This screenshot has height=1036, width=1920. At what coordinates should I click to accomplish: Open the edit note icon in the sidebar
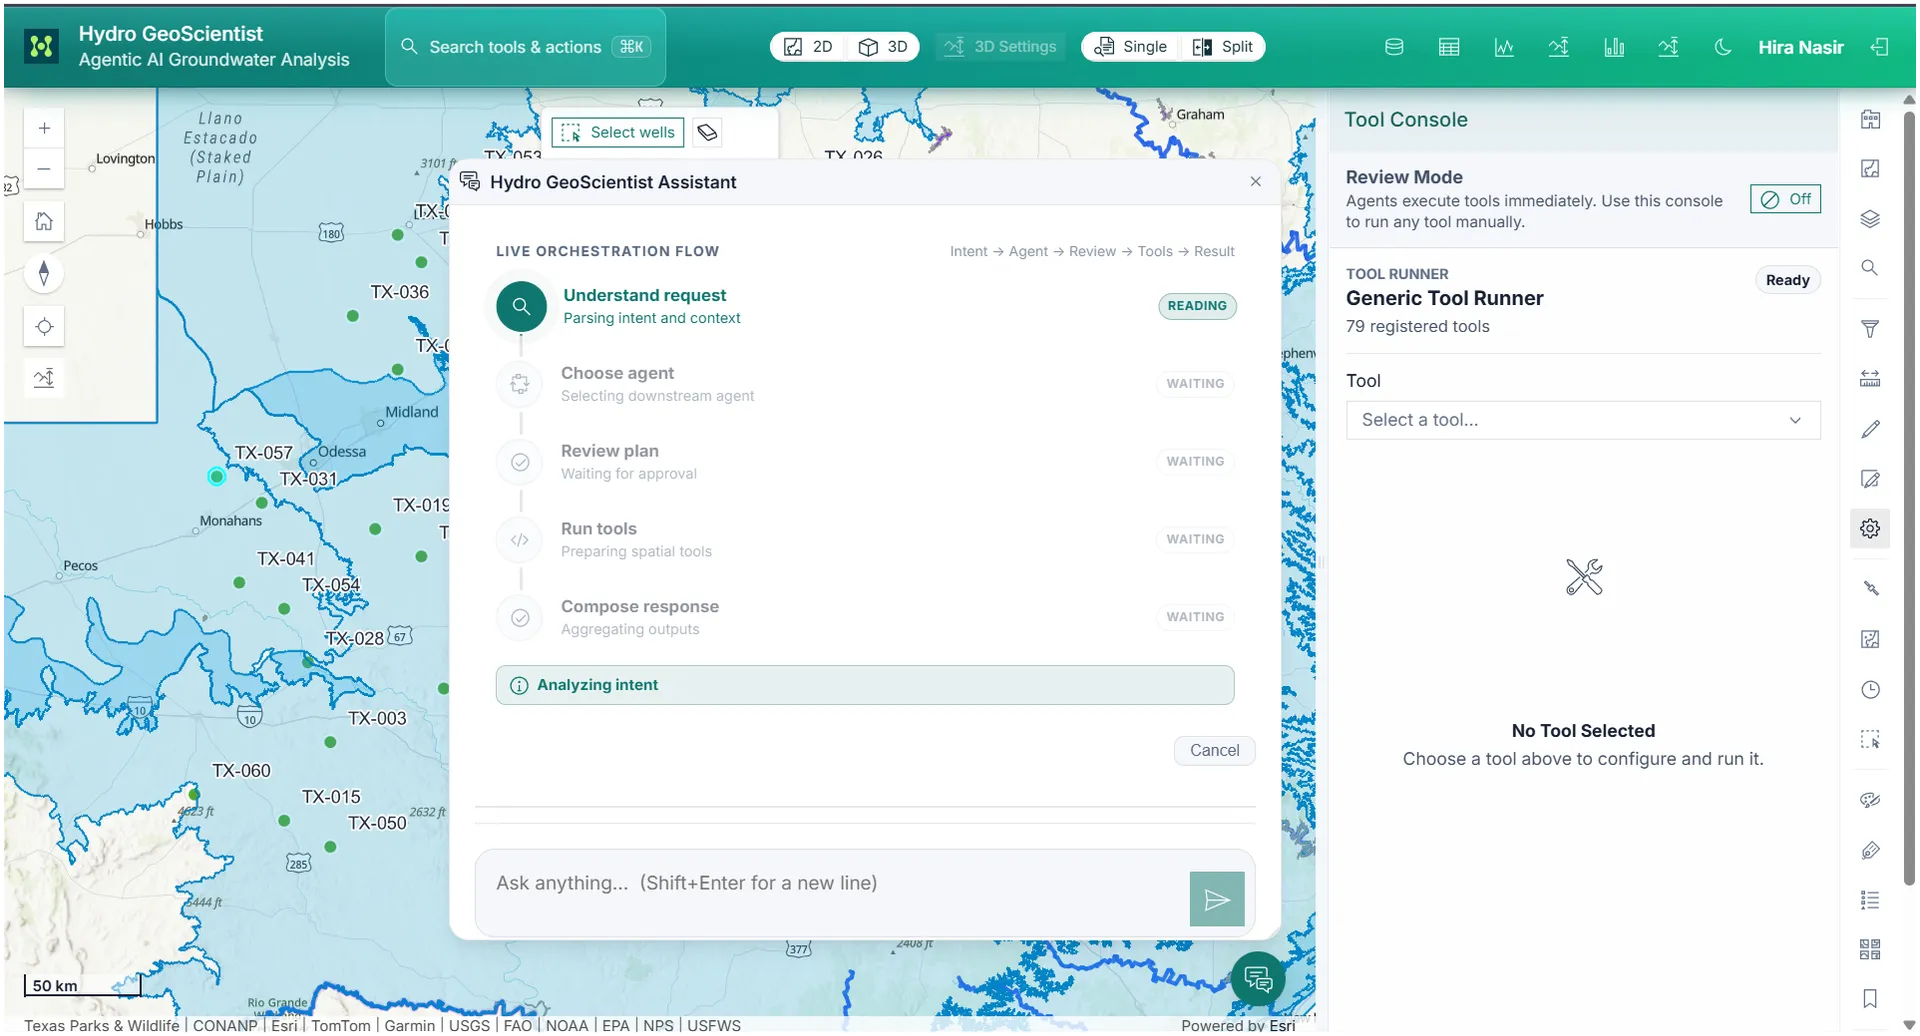(x=1870, y=479)
